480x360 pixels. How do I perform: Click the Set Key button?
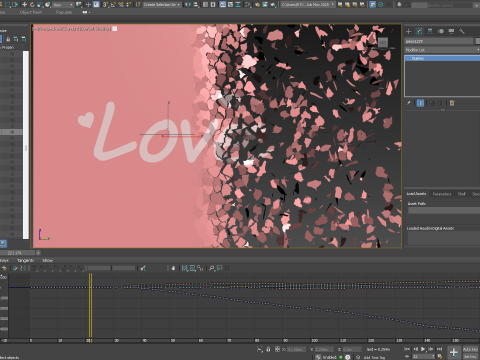point(470,357)
